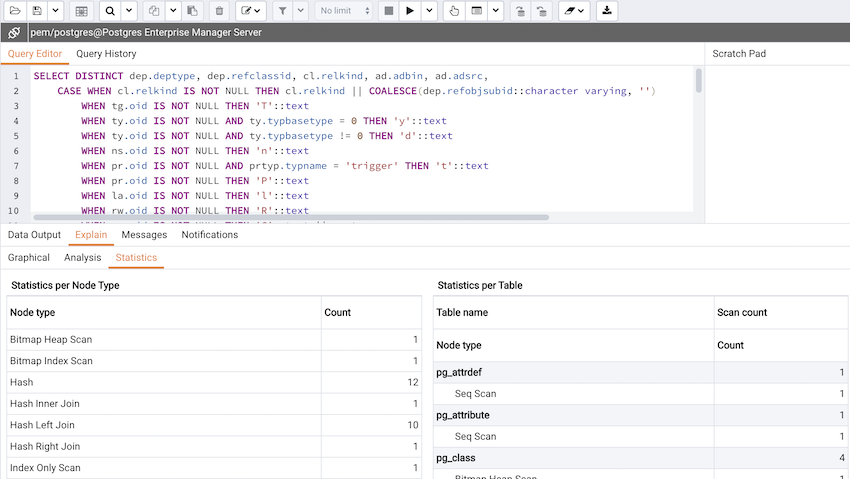Screen dimensions: 850x479
Task: Click the Commit transaction icon
Action: click(520, 11)
